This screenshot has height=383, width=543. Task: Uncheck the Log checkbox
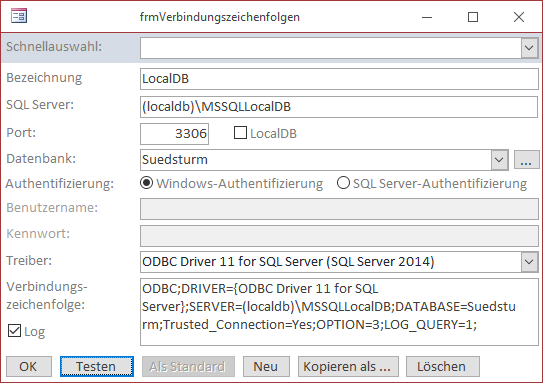click(x=14, y=331)
